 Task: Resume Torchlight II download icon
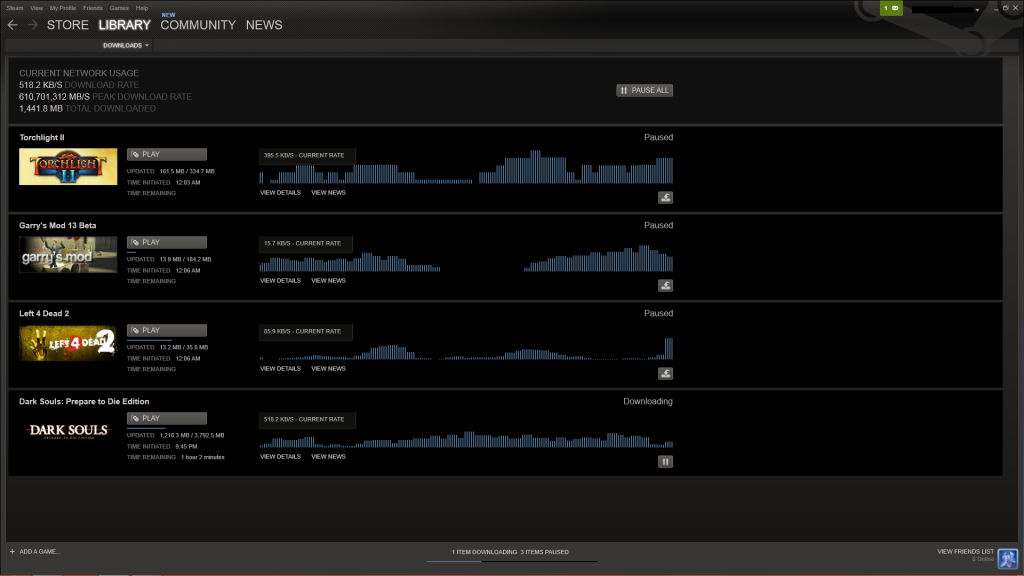[x=665, y=197]
